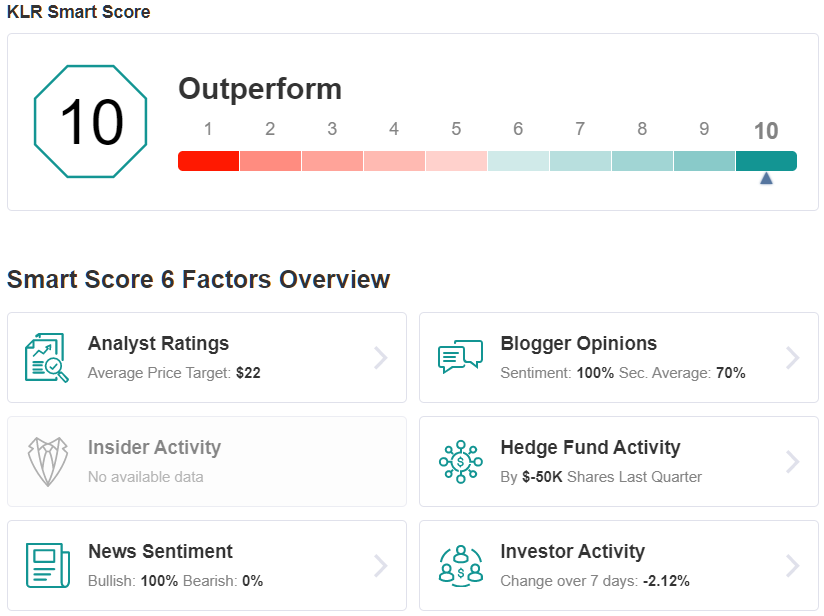Click the Investor Activity people icon

tap(460, 566)
